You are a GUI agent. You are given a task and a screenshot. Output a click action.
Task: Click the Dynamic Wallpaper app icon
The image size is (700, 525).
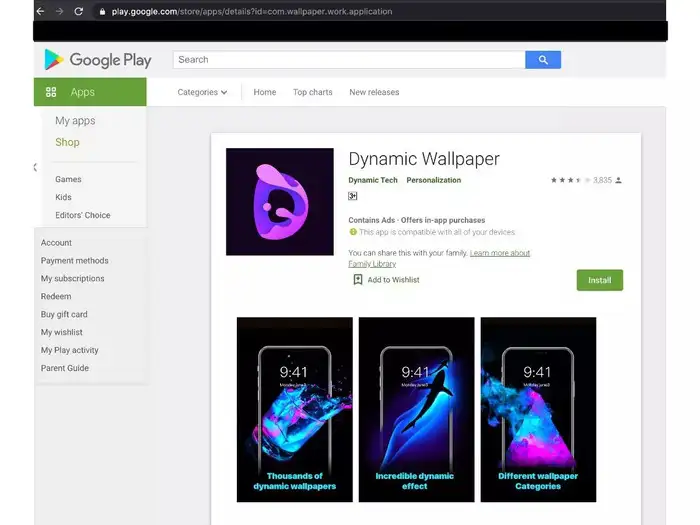[279, 201]
